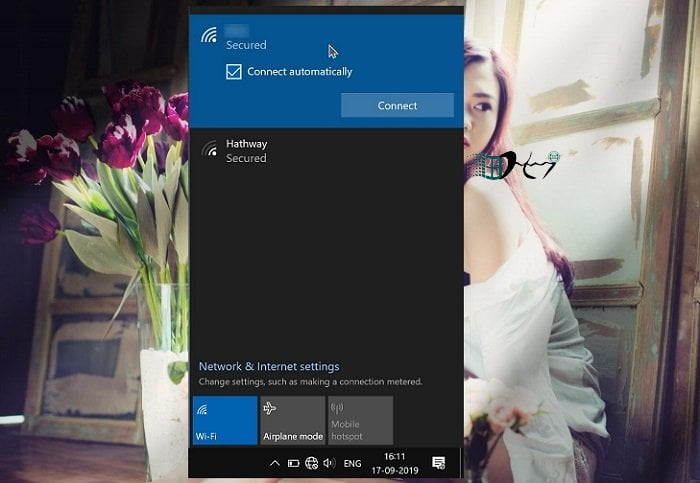The image size is (700, 483).
Task: Click the airplane icon on Airplane mode tile
Action: [269, 408]
